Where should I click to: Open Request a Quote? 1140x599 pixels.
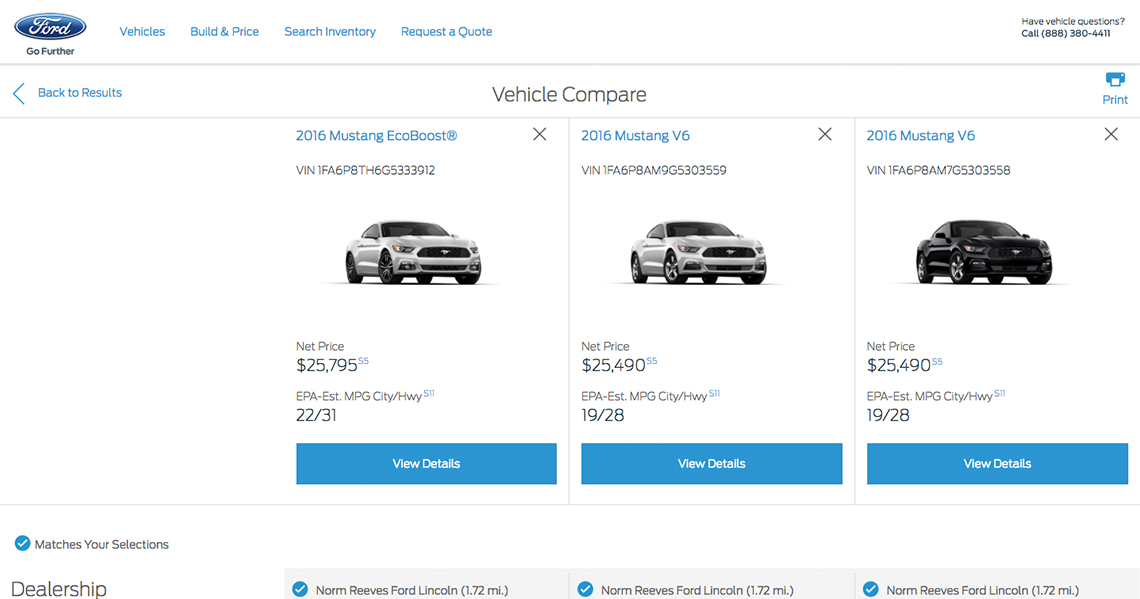(x=446, y=32)
